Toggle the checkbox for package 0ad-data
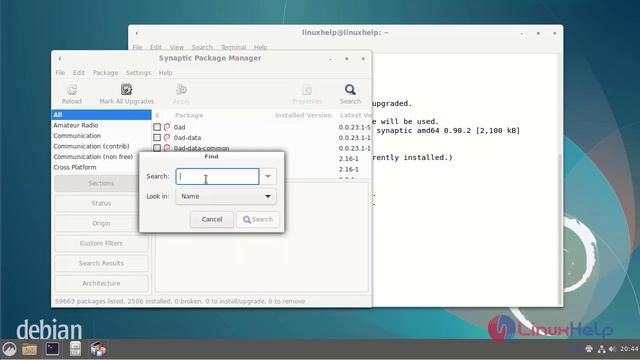This screenshot has width=640, height=360. tap(157, 138)
